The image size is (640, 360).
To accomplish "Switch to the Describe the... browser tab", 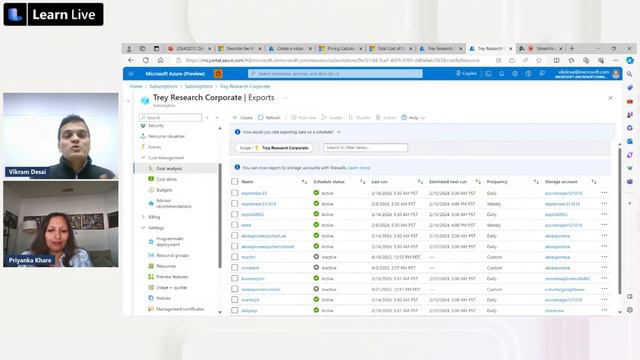I will [x=240, y=49].
